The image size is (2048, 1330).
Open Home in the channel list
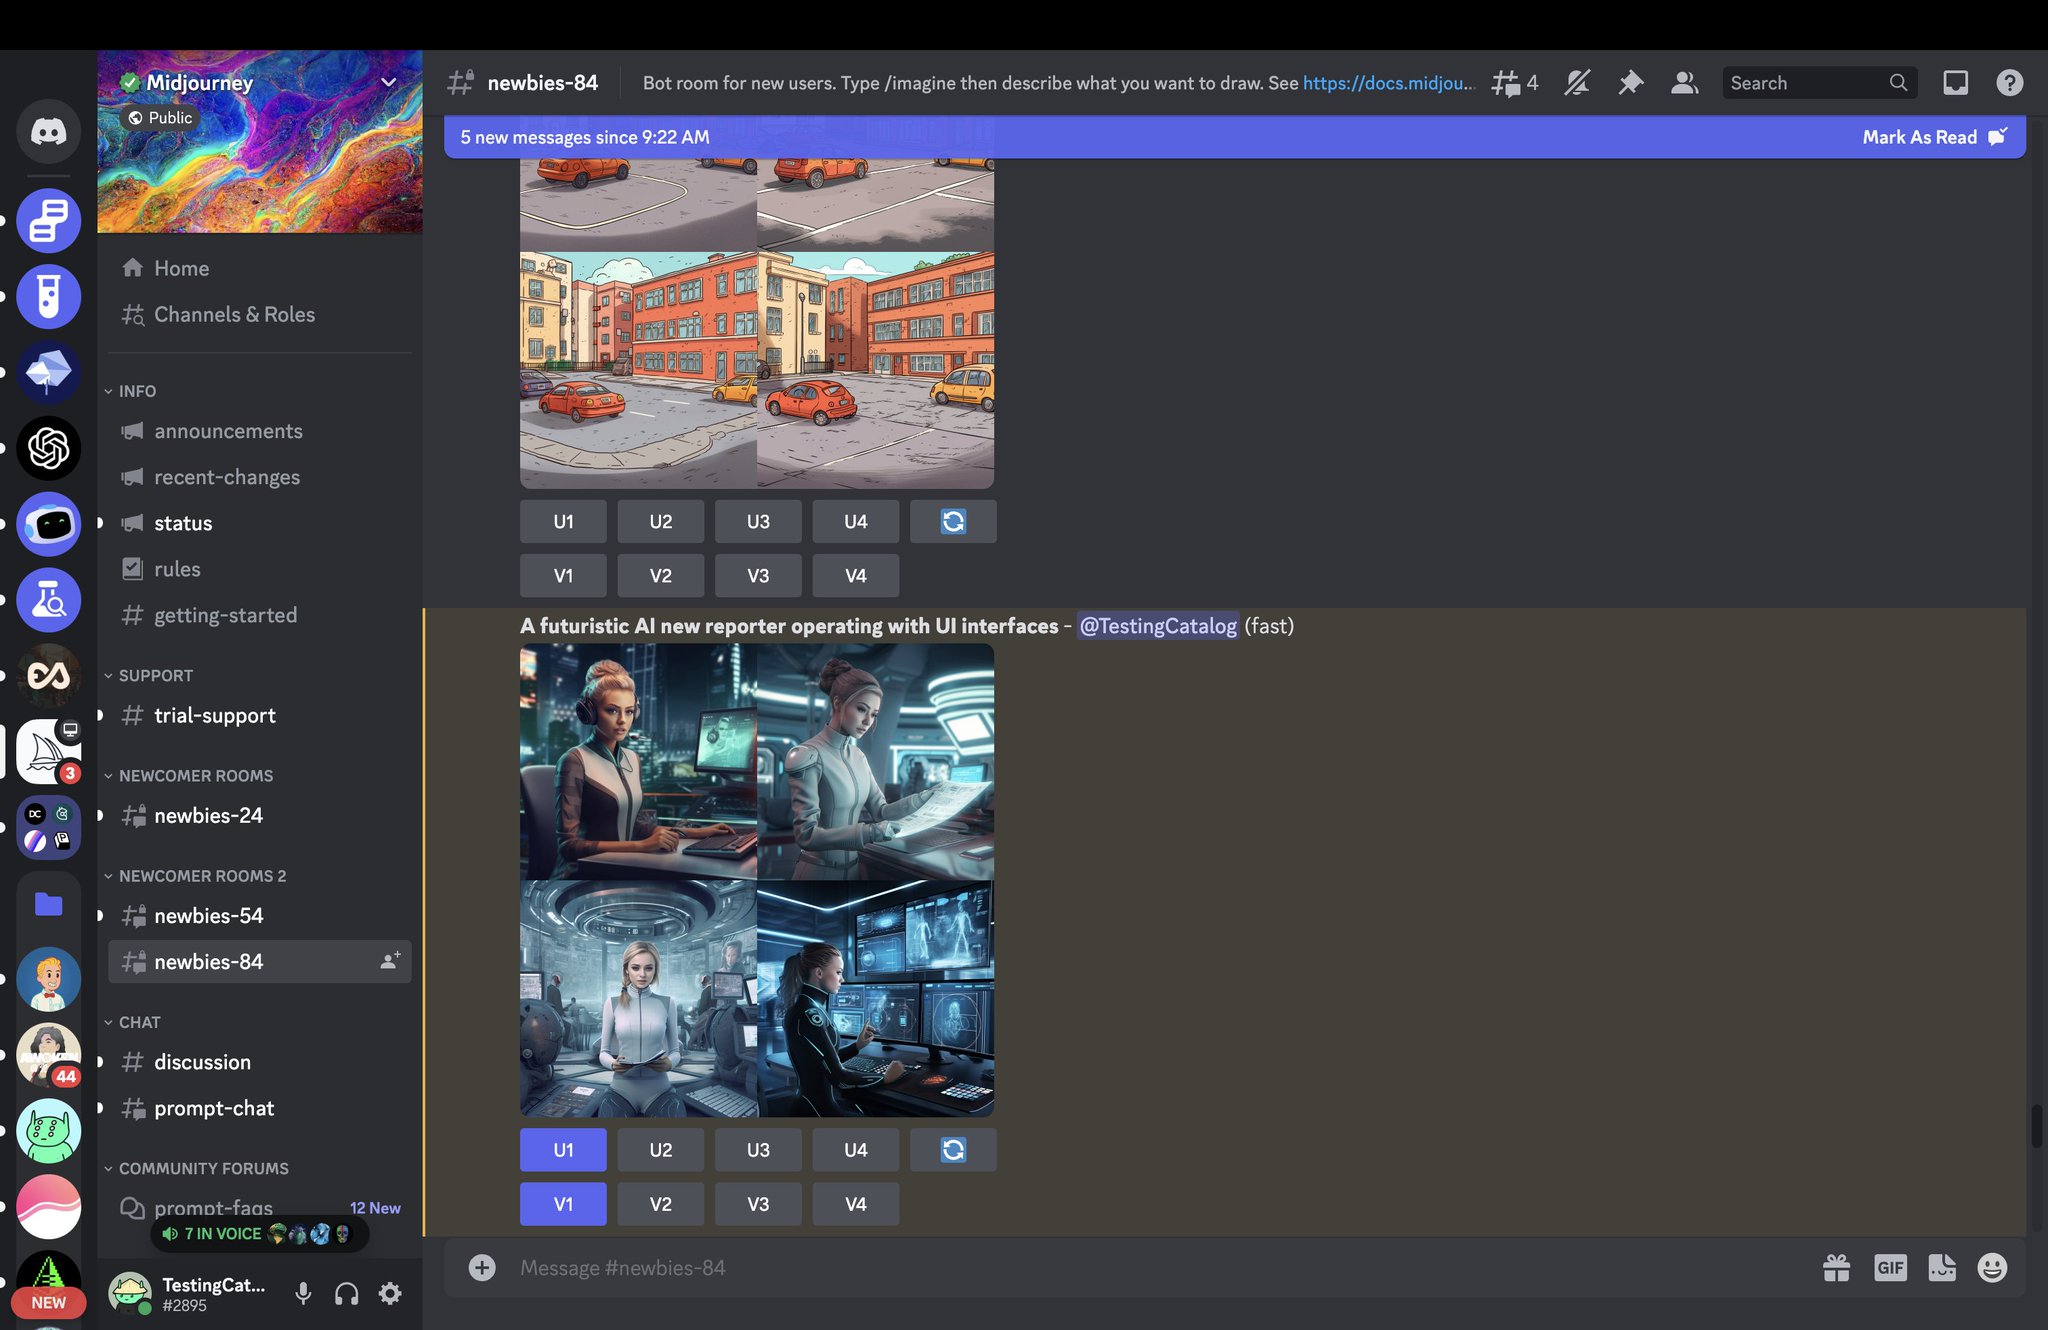click(260, 268)
